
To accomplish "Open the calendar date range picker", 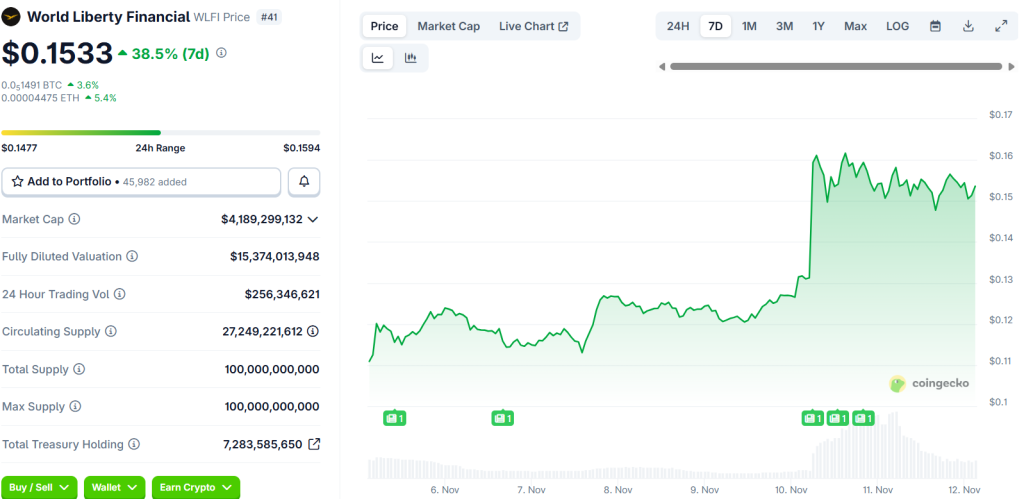I will click(x=935, y=26).
